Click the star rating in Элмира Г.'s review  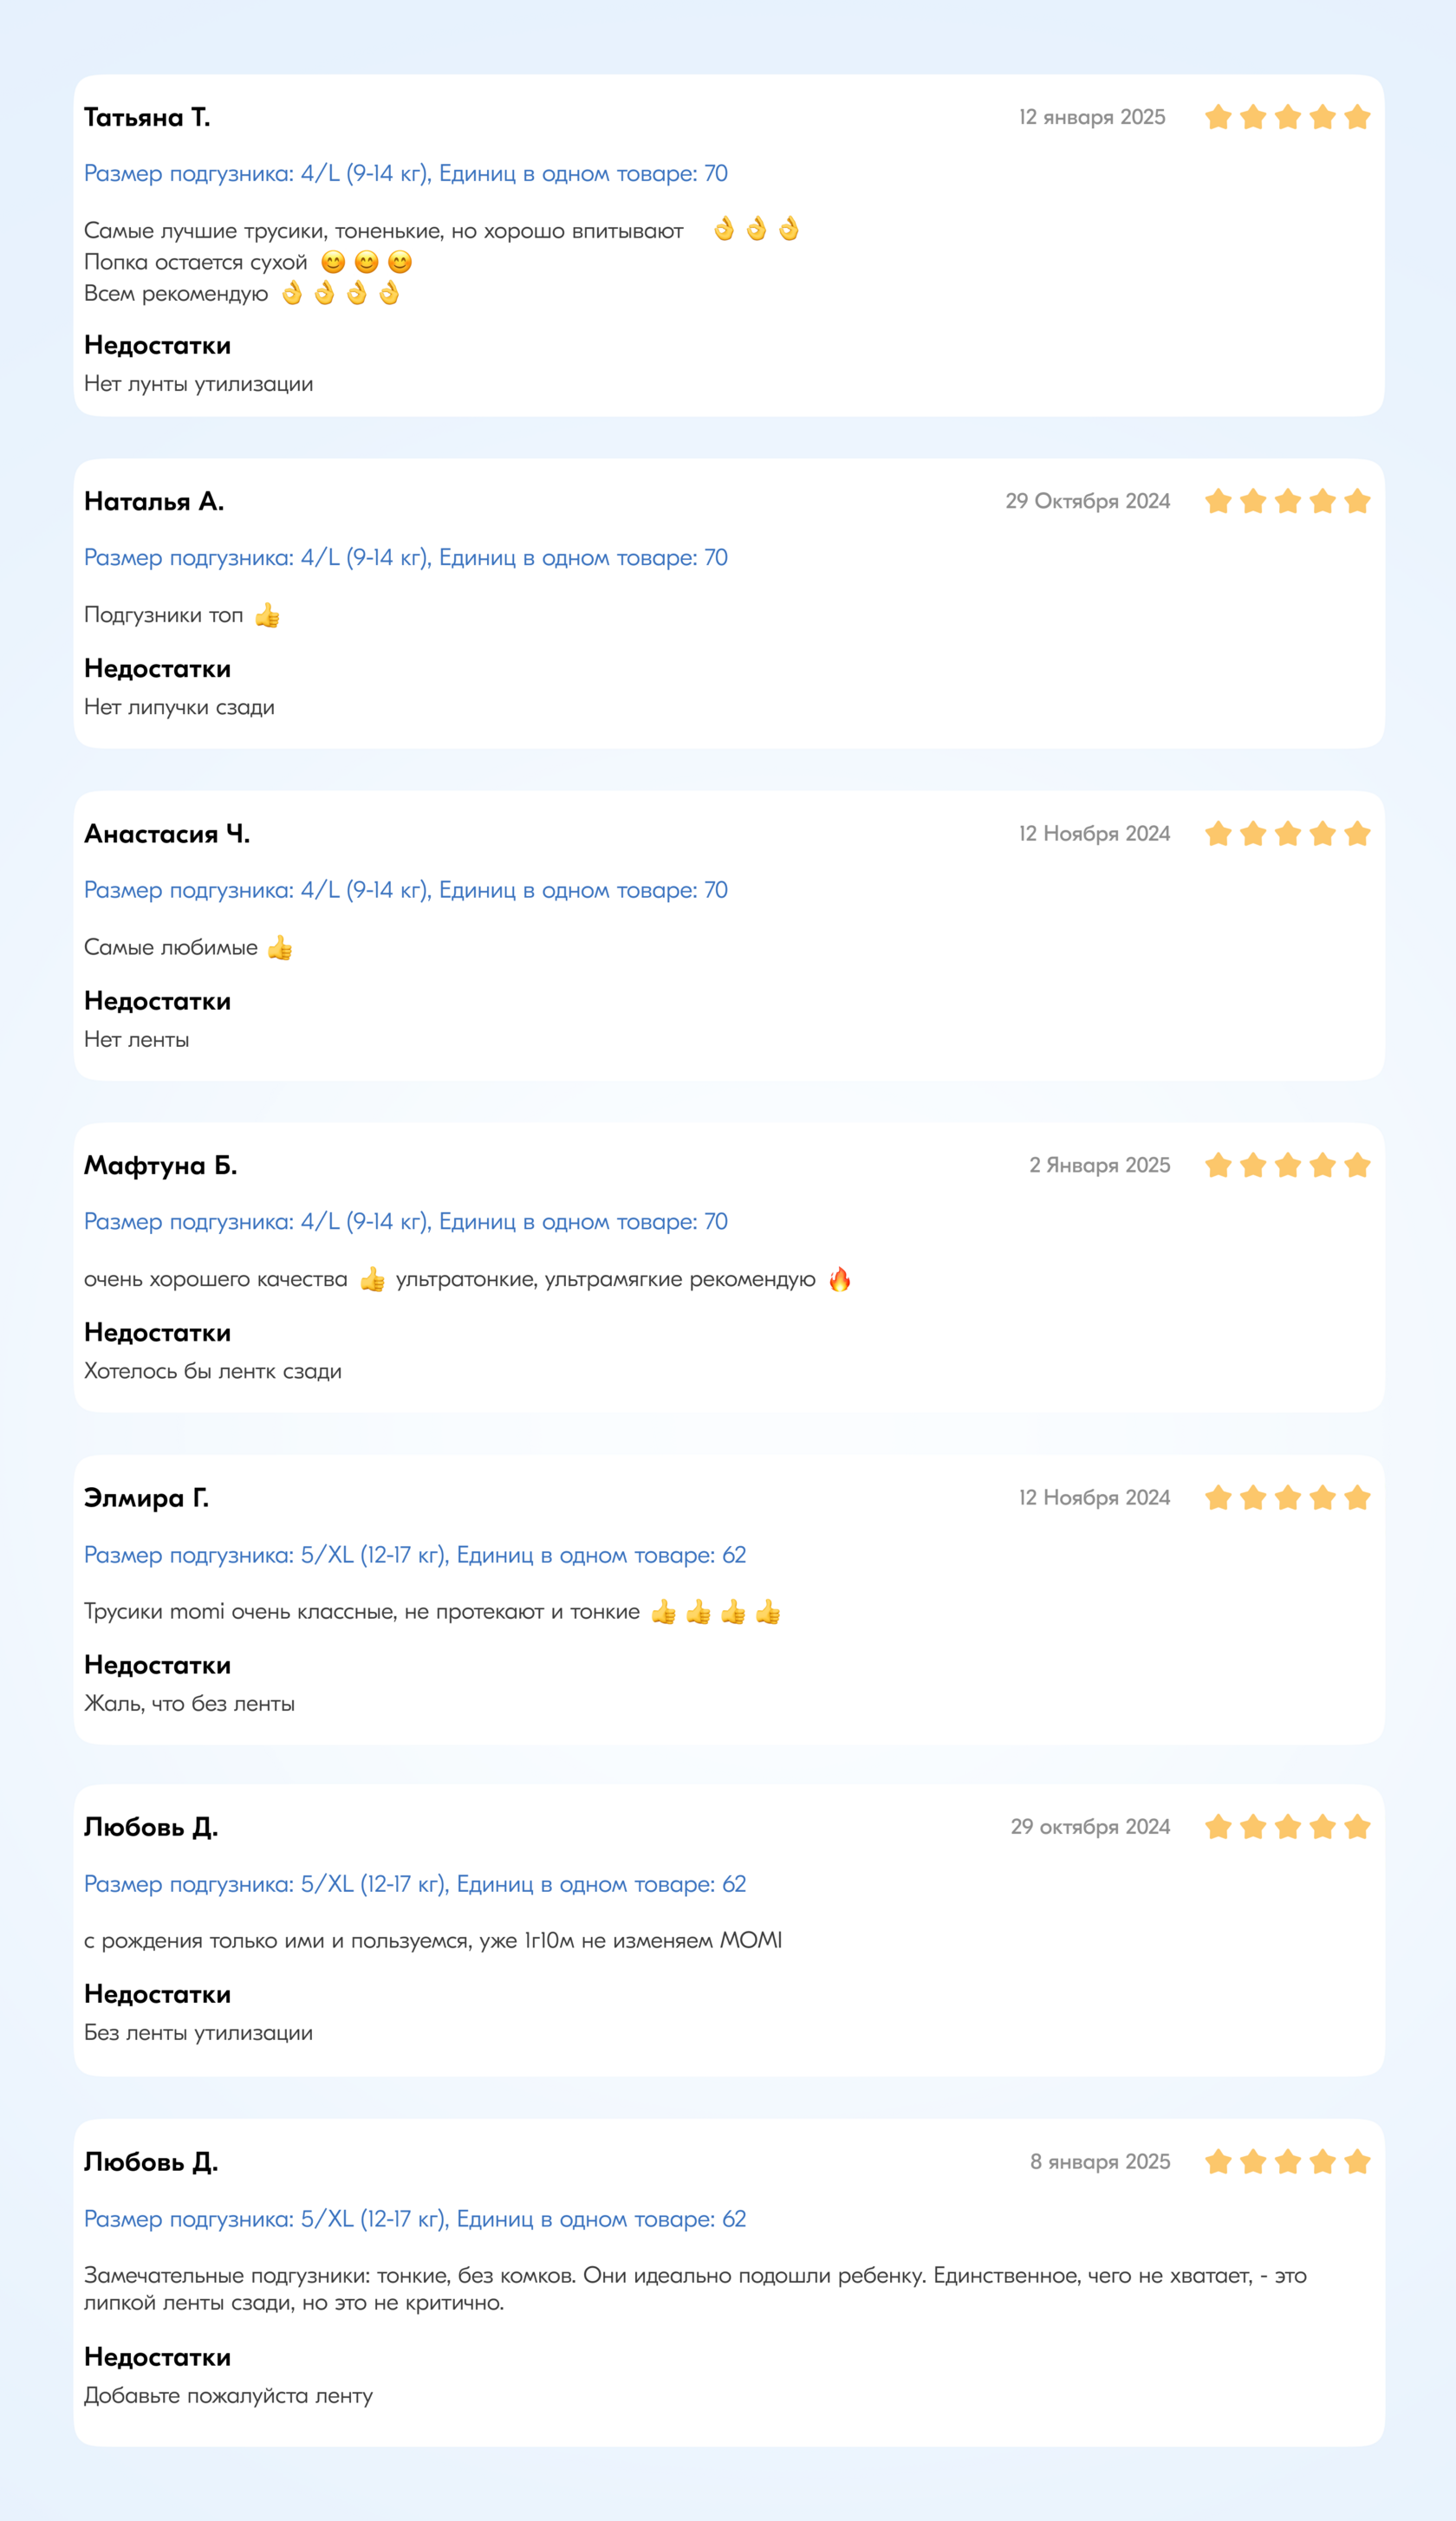1287,1497
